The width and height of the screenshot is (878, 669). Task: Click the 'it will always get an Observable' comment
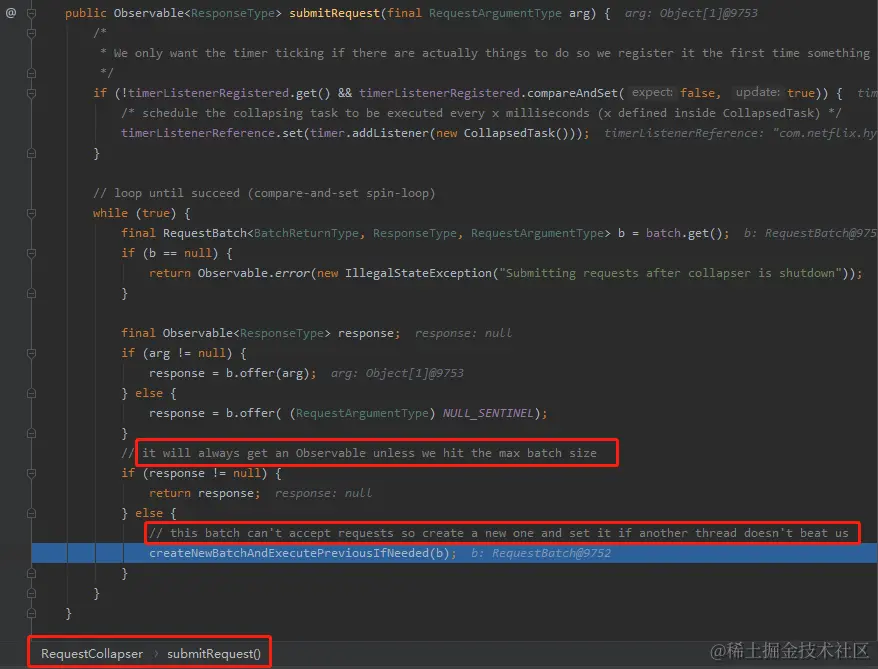tap(369, 453)
